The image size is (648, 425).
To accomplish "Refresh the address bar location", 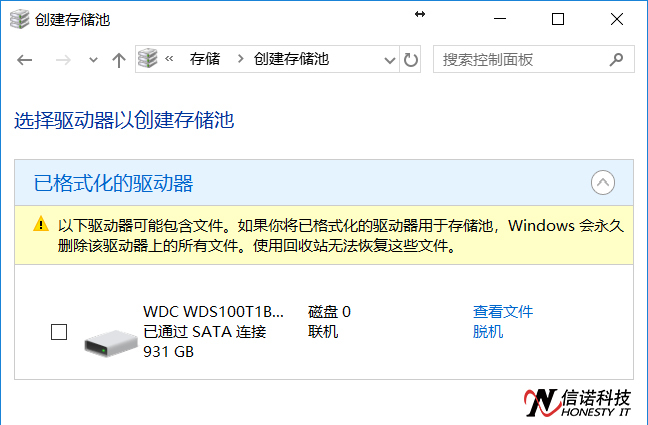I will tap(411, 60).
